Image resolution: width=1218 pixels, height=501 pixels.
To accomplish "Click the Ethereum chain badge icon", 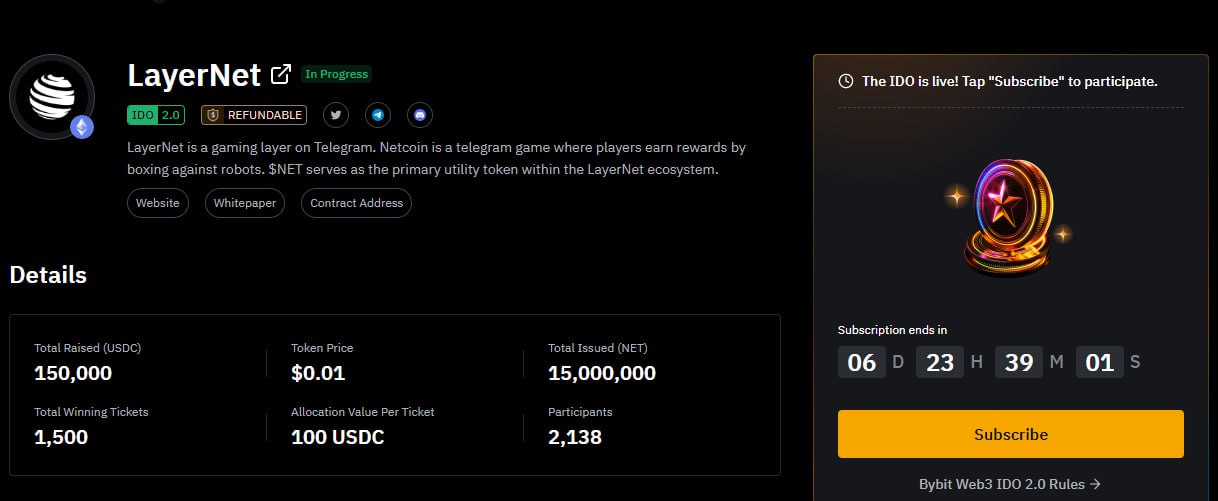I will coord(81,126).
